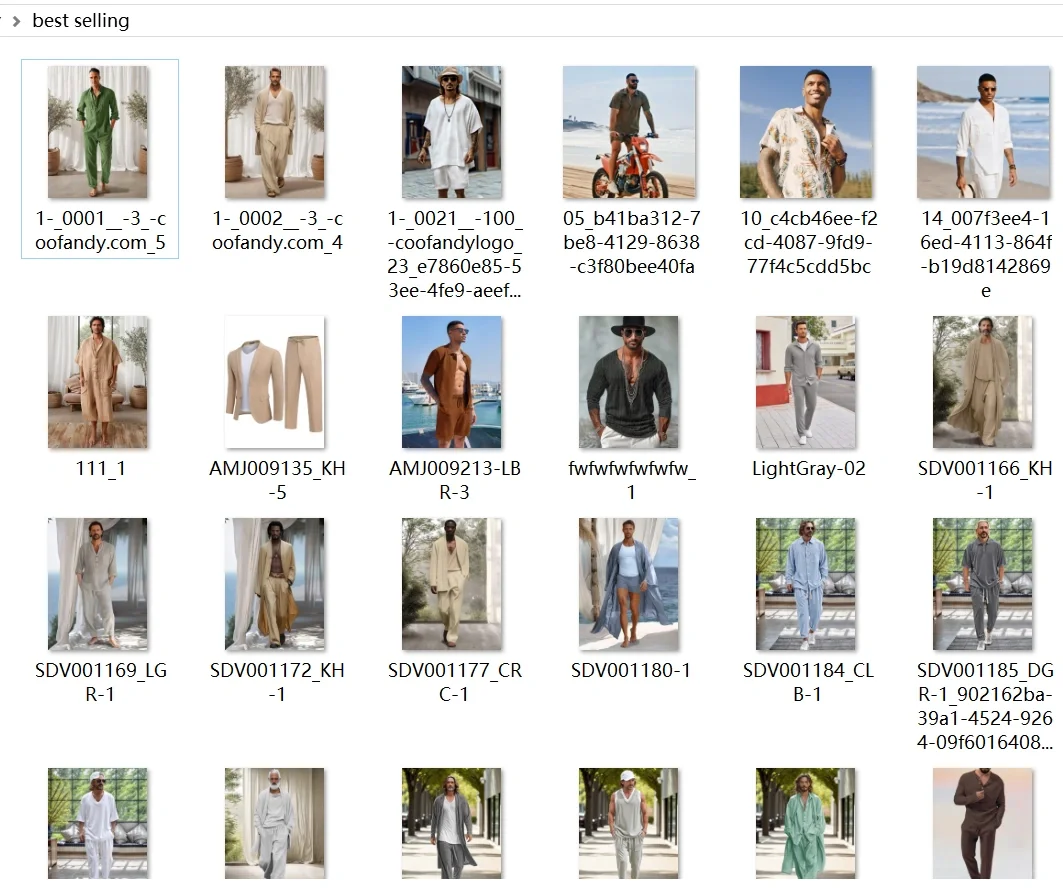Select the floral shirt thumbnail 10_c4cb46ee
This screenshot has height=894, width=1063.
806,132
